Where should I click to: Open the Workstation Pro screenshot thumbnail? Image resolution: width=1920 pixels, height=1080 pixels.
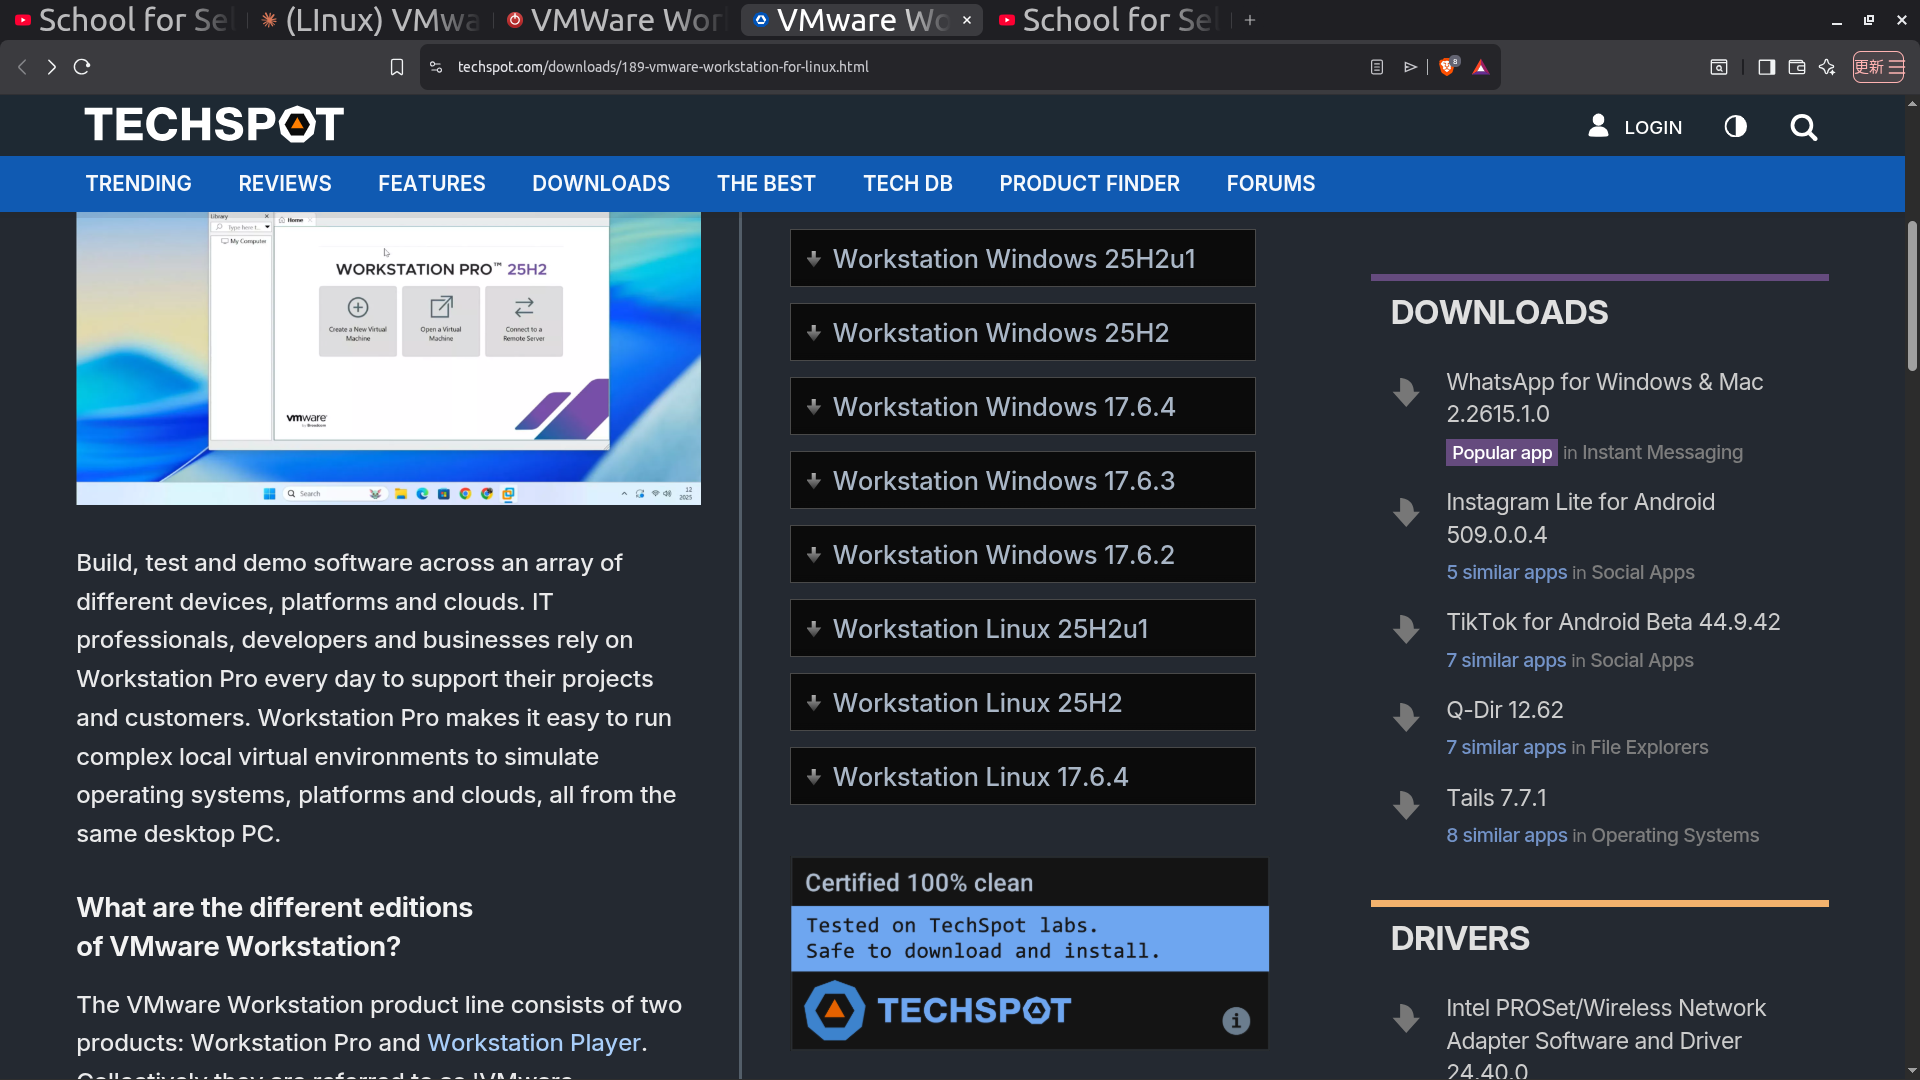click(389, 358)
